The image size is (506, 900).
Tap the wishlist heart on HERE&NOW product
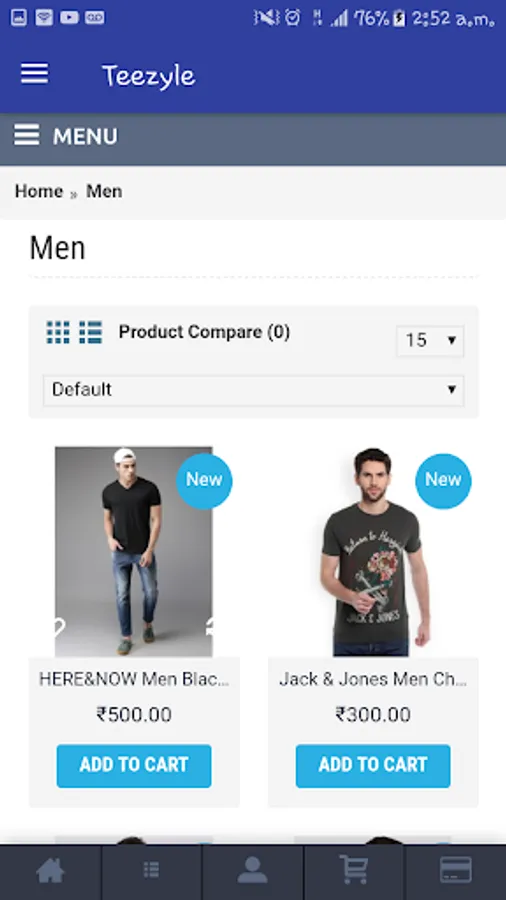click(59, 627)
